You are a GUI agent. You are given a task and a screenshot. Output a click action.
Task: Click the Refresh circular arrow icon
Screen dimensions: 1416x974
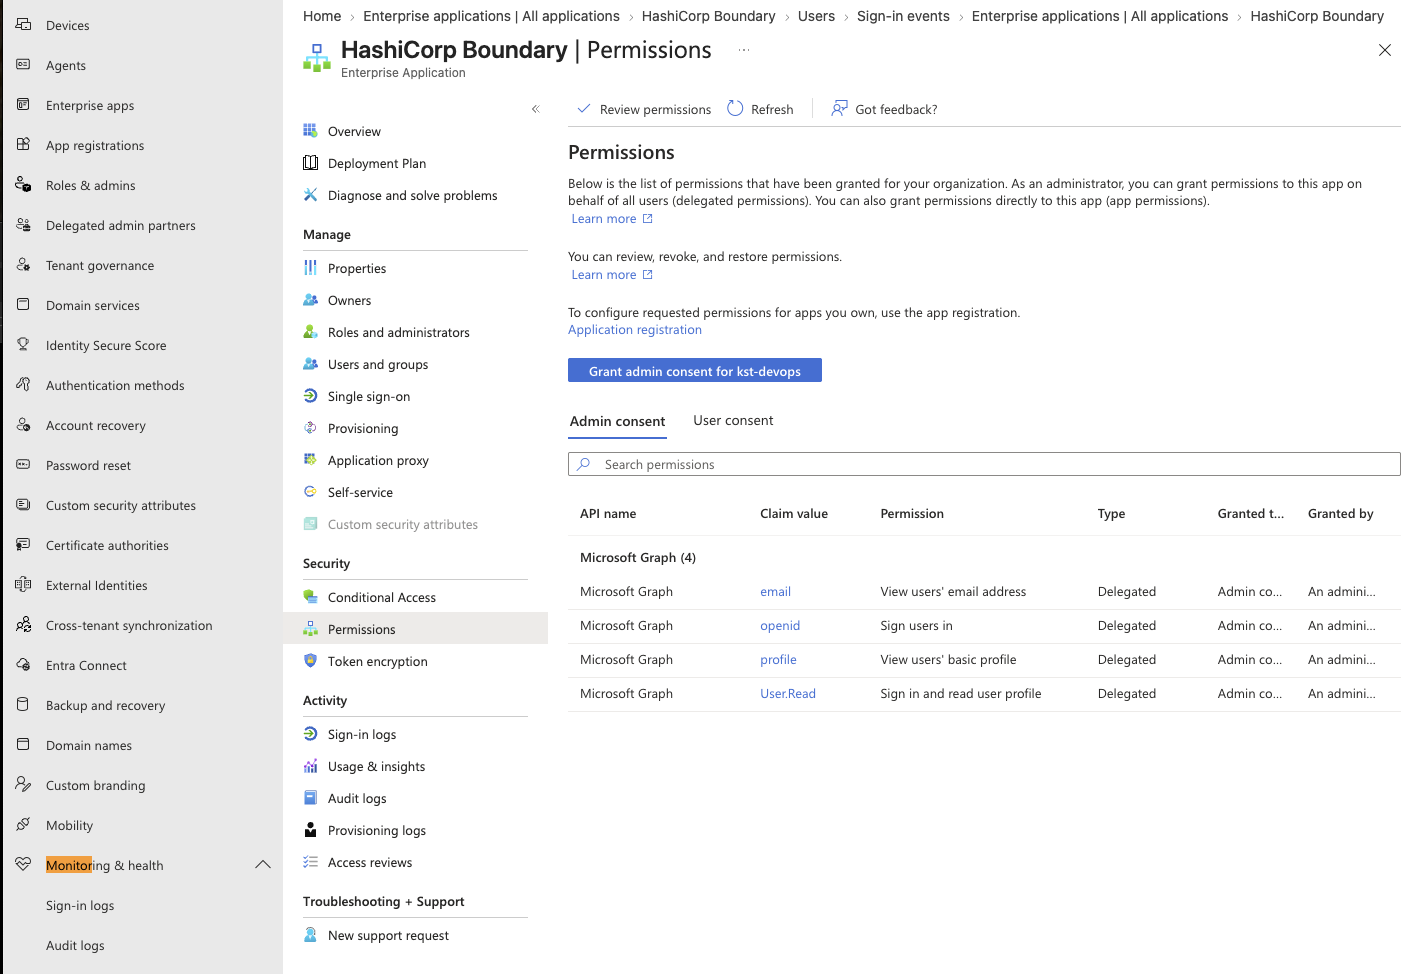pyautogui.click(x=735, y=108)
